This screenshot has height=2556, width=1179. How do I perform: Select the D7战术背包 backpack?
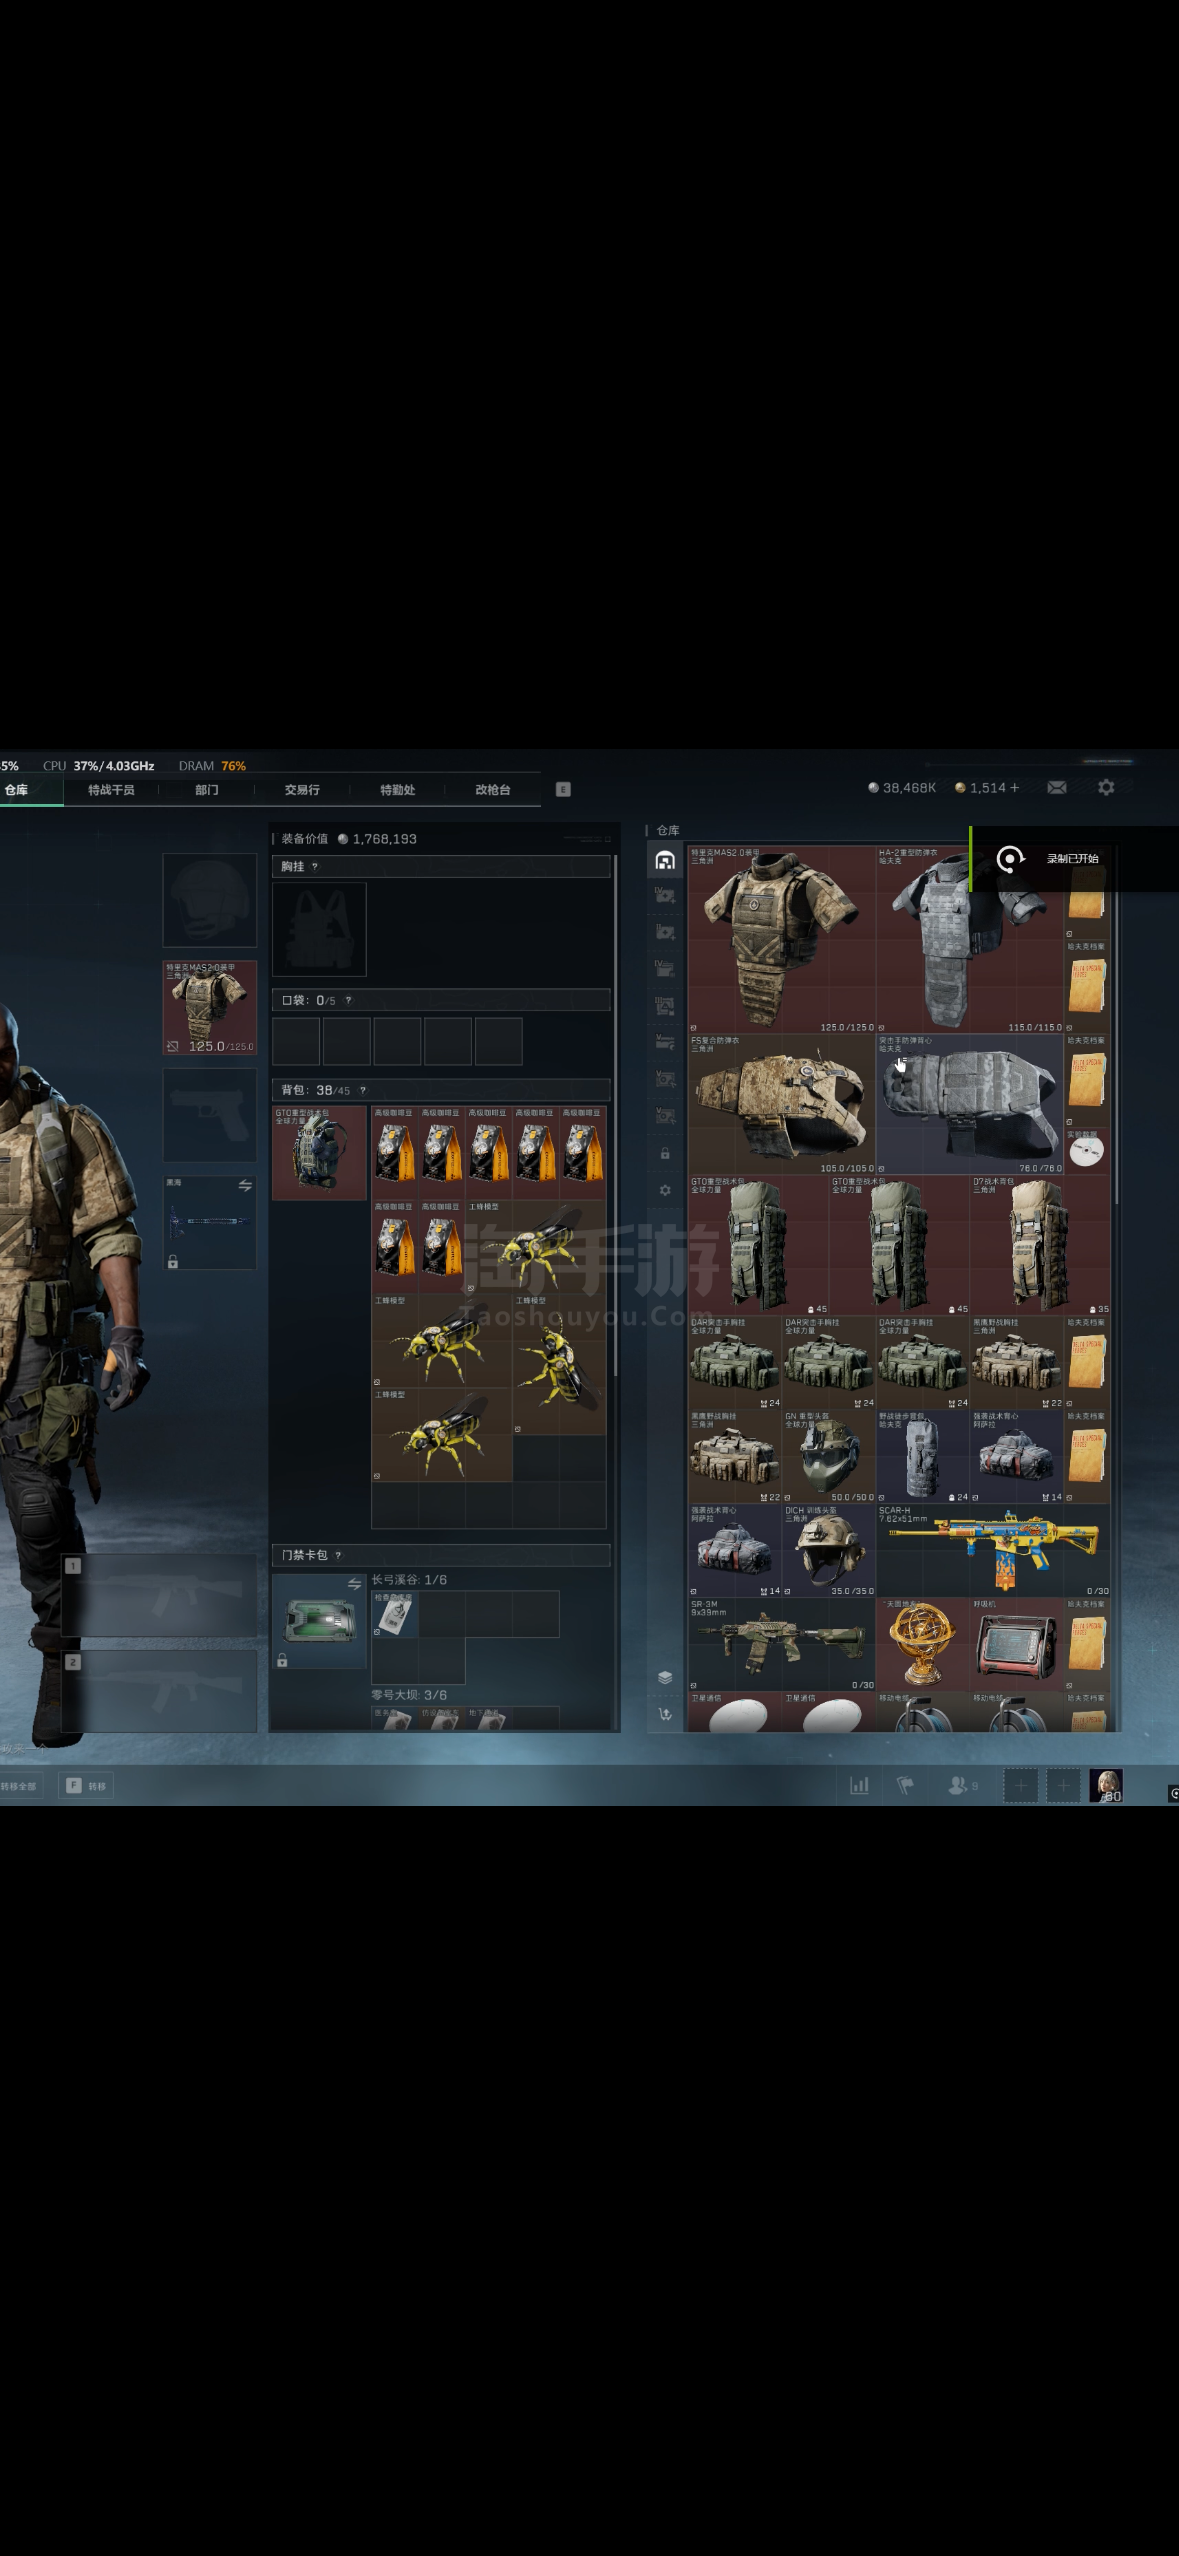[1040, 1245]
